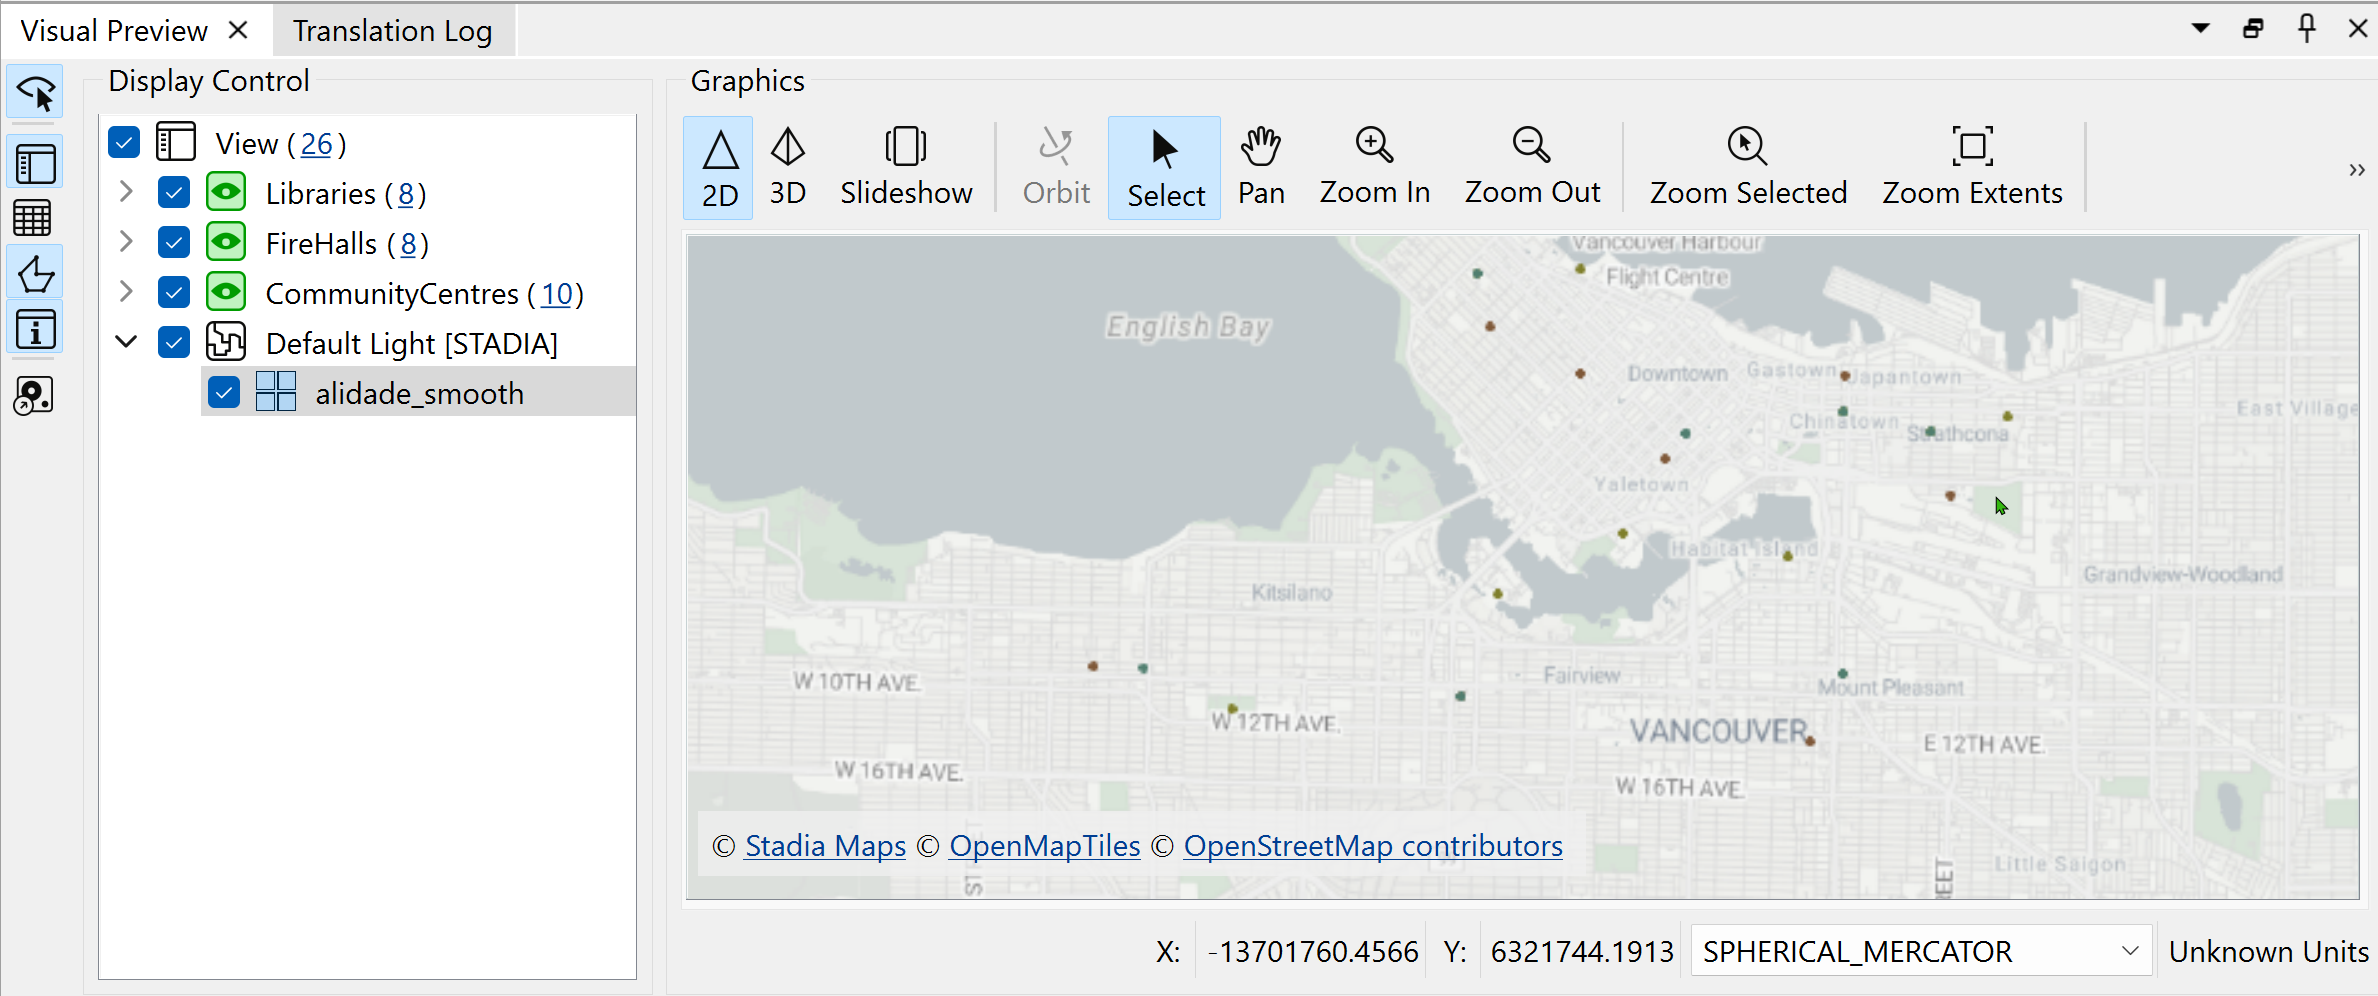Click the Default Light STADIA layer icon
The width and height of the screenshot is (2378, 996).
point(226,342)
